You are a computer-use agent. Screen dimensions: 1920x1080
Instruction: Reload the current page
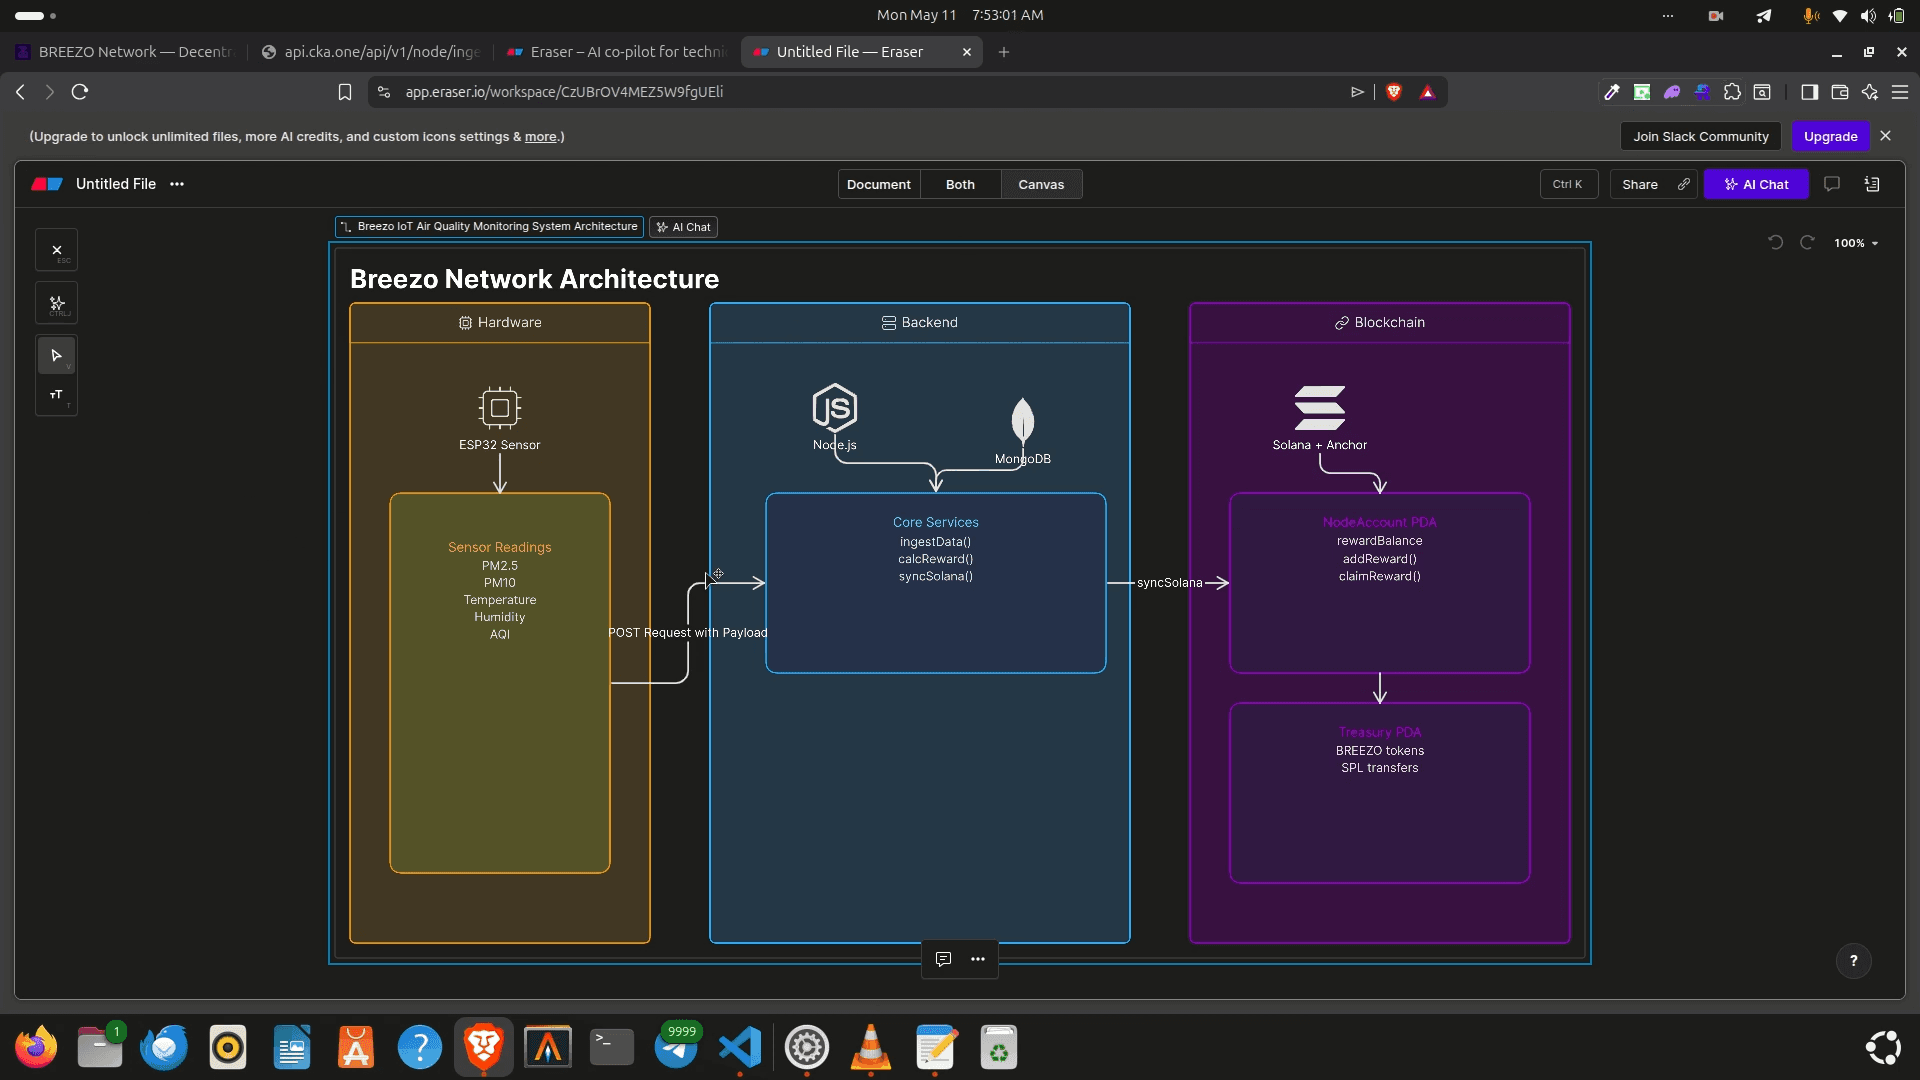(80, 92)
